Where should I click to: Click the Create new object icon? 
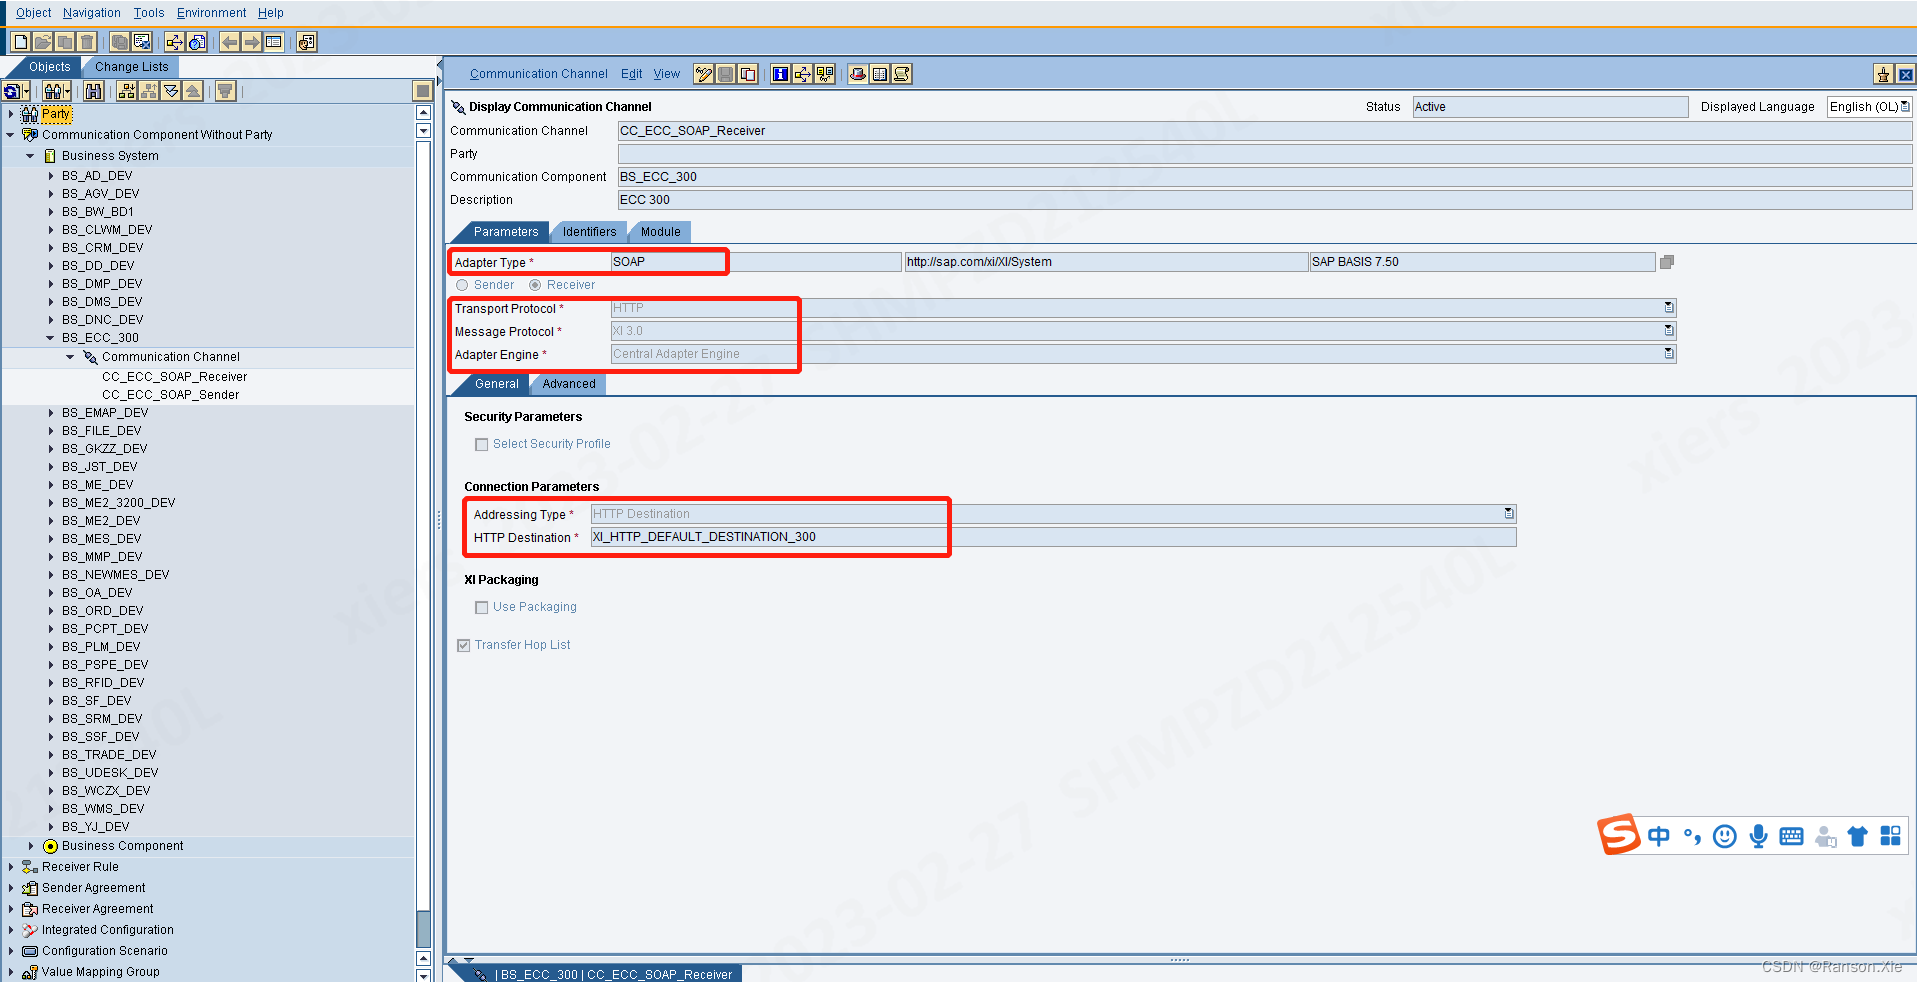[19, 42]
